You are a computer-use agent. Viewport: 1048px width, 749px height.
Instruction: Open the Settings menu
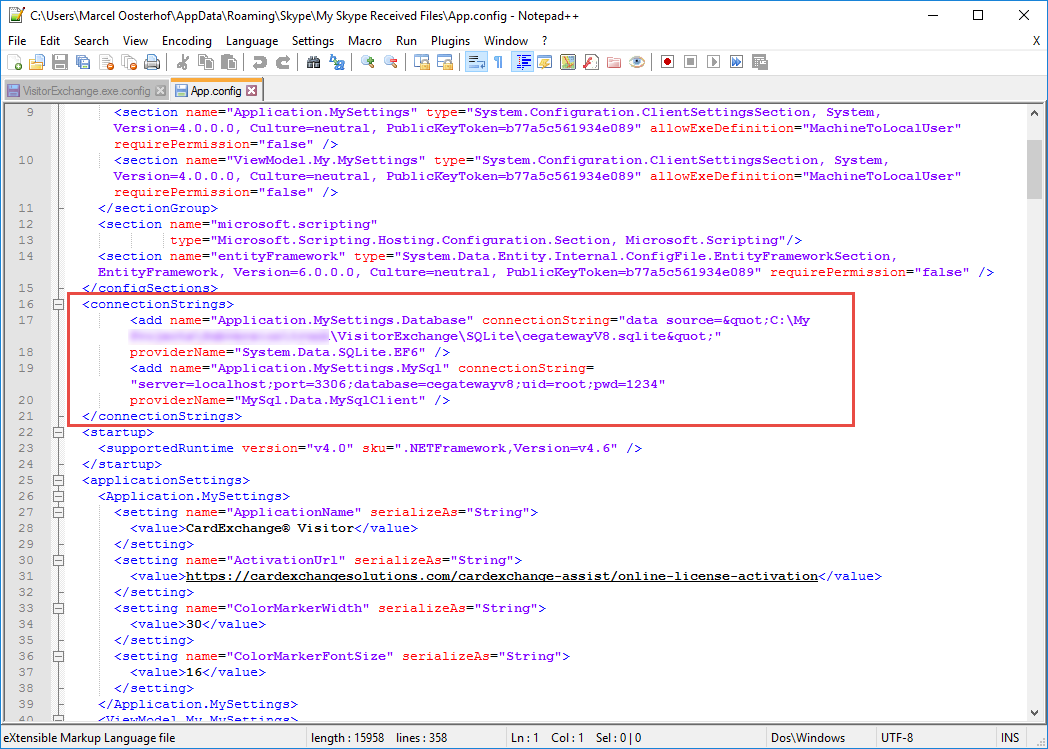point(312,41)
